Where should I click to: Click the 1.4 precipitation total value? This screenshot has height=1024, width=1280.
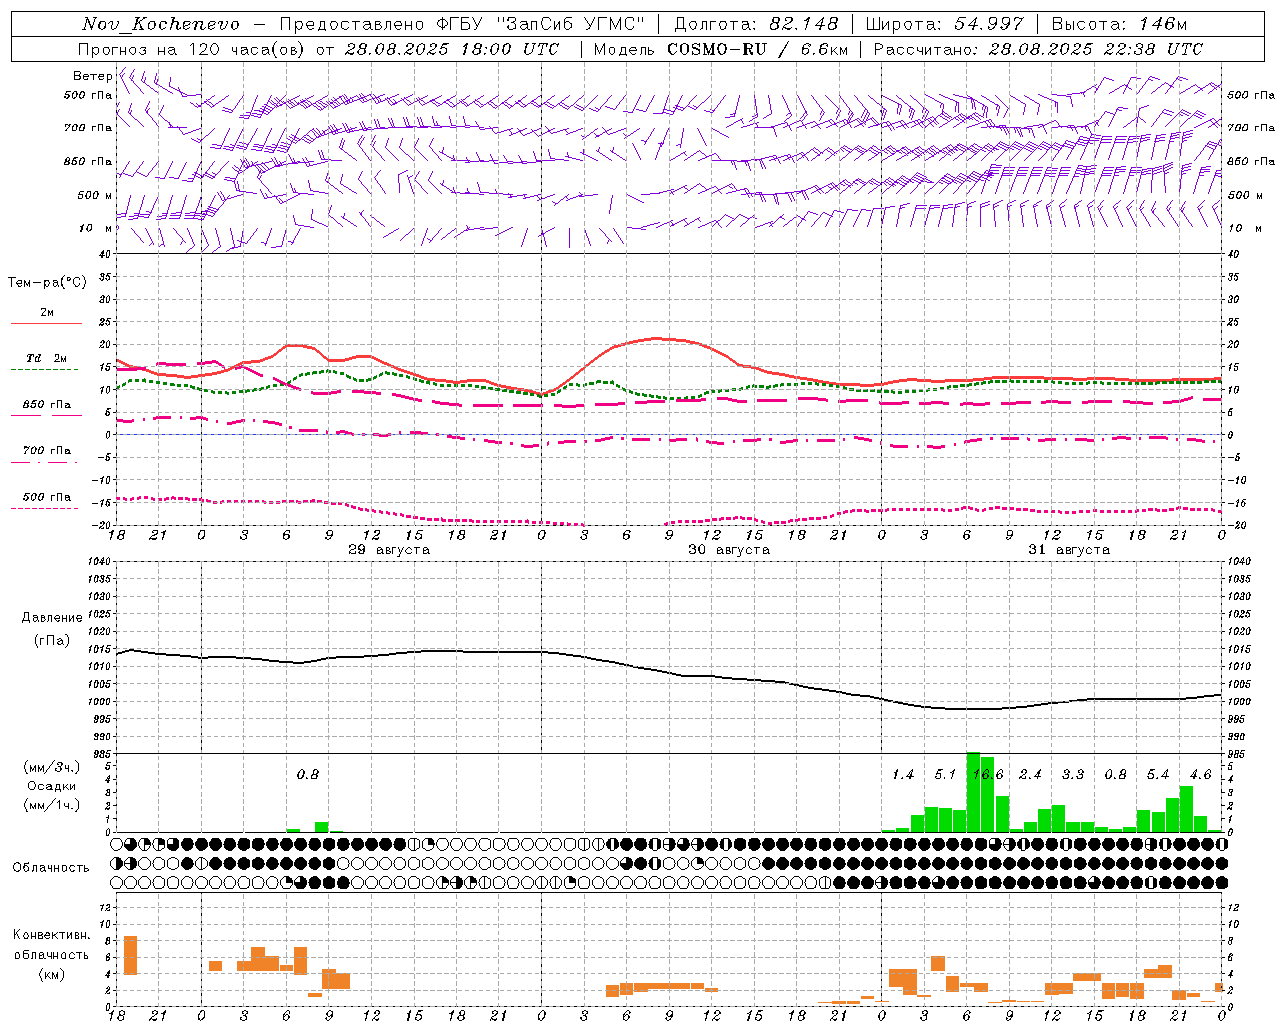(903, 775)
